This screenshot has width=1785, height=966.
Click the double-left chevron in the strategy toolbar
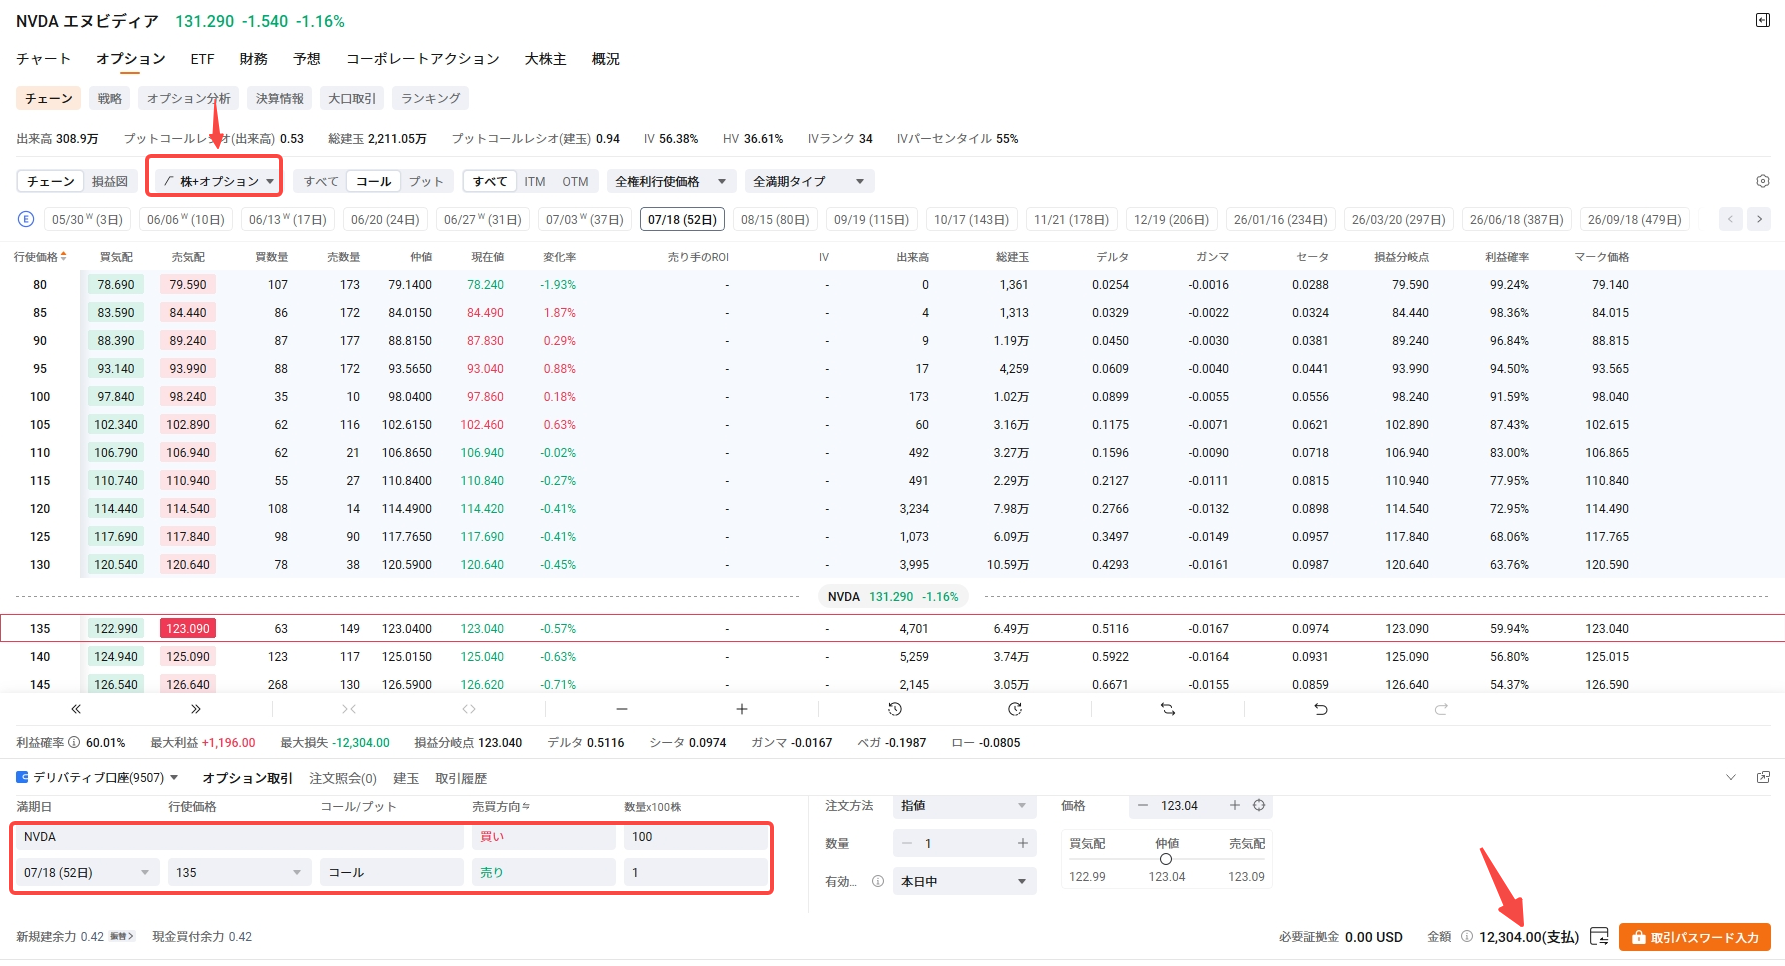pos(76,709)
